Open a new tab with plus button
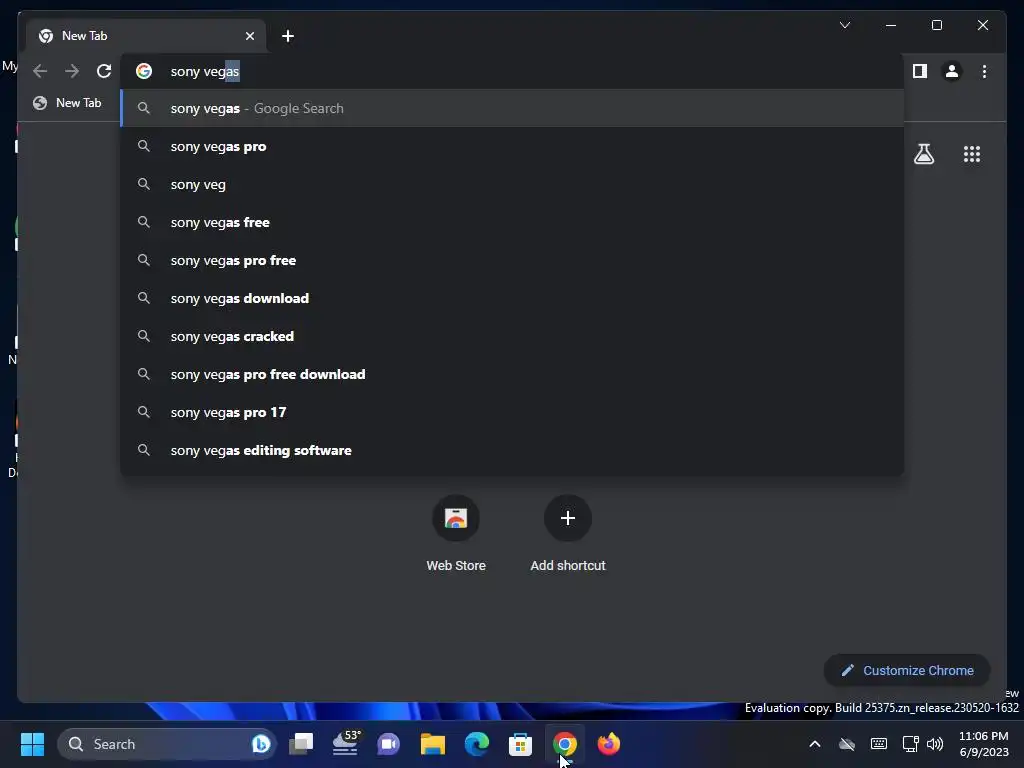1024x768 pixels. pos(288,36)
